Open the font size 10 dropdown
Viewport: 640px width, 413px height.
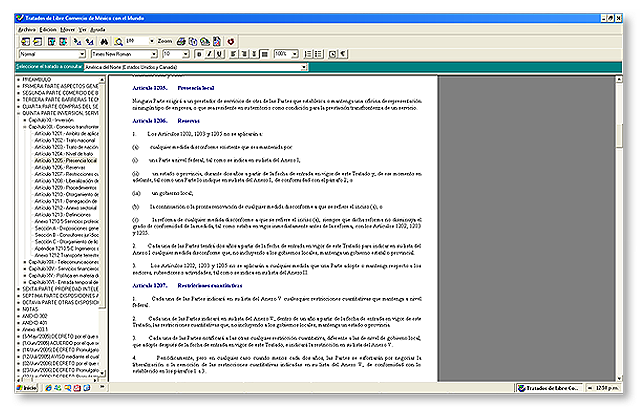coord(186,54)
